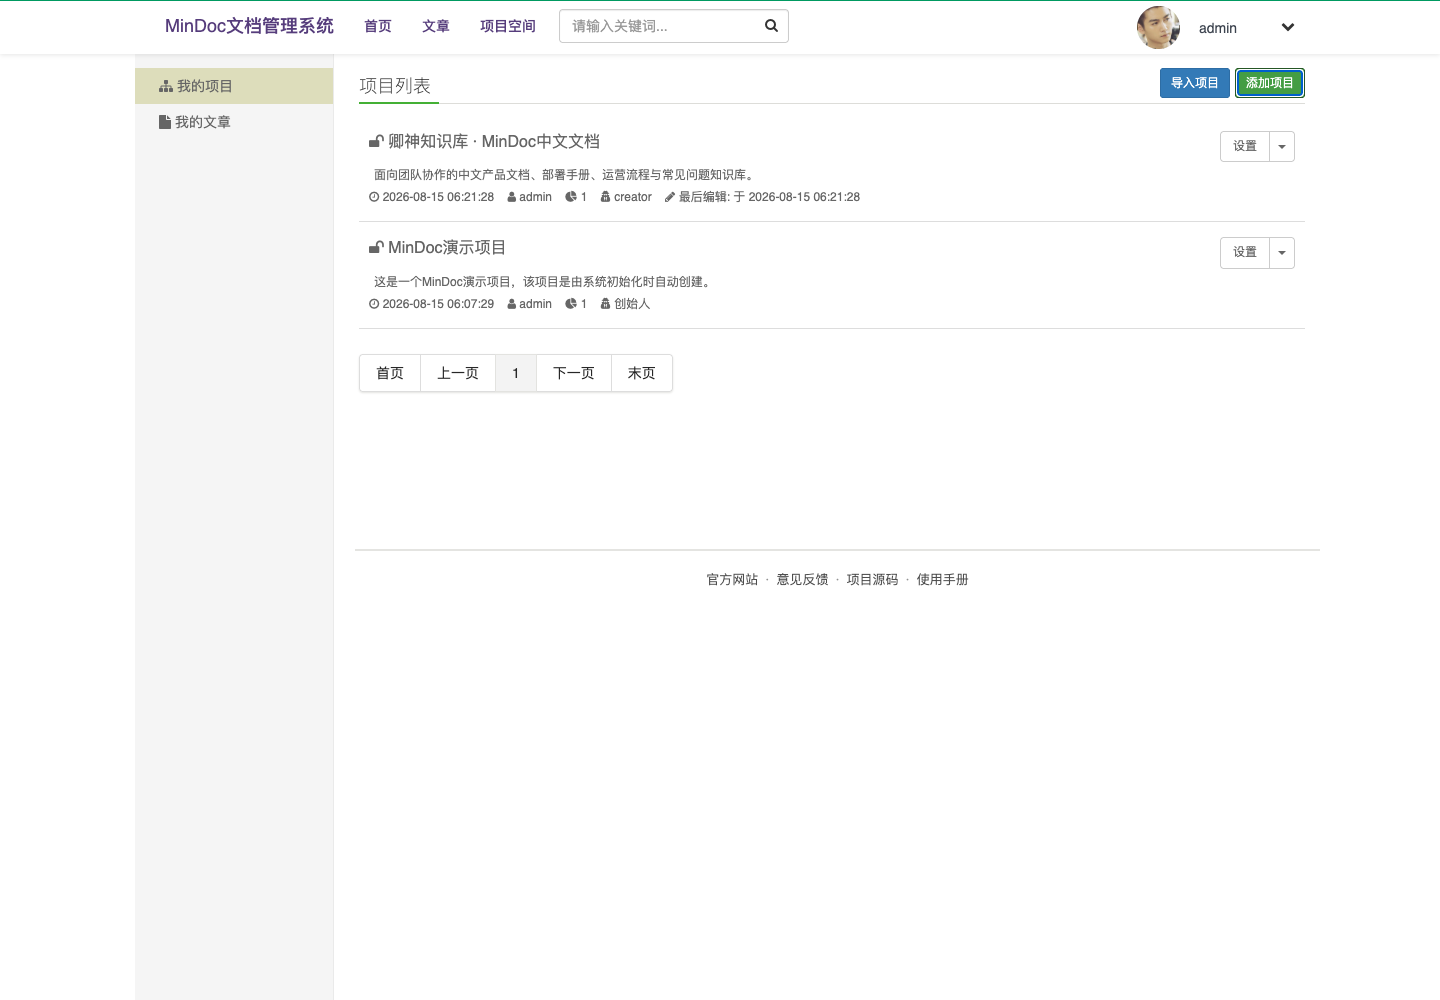Click 设置 button for 卿神知识库 project

pos(1245,147)
